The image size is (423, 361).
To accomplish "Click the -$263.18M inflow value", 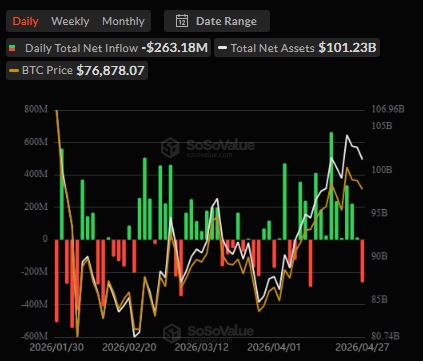I will pyautogui.click(x=175, y=48).
